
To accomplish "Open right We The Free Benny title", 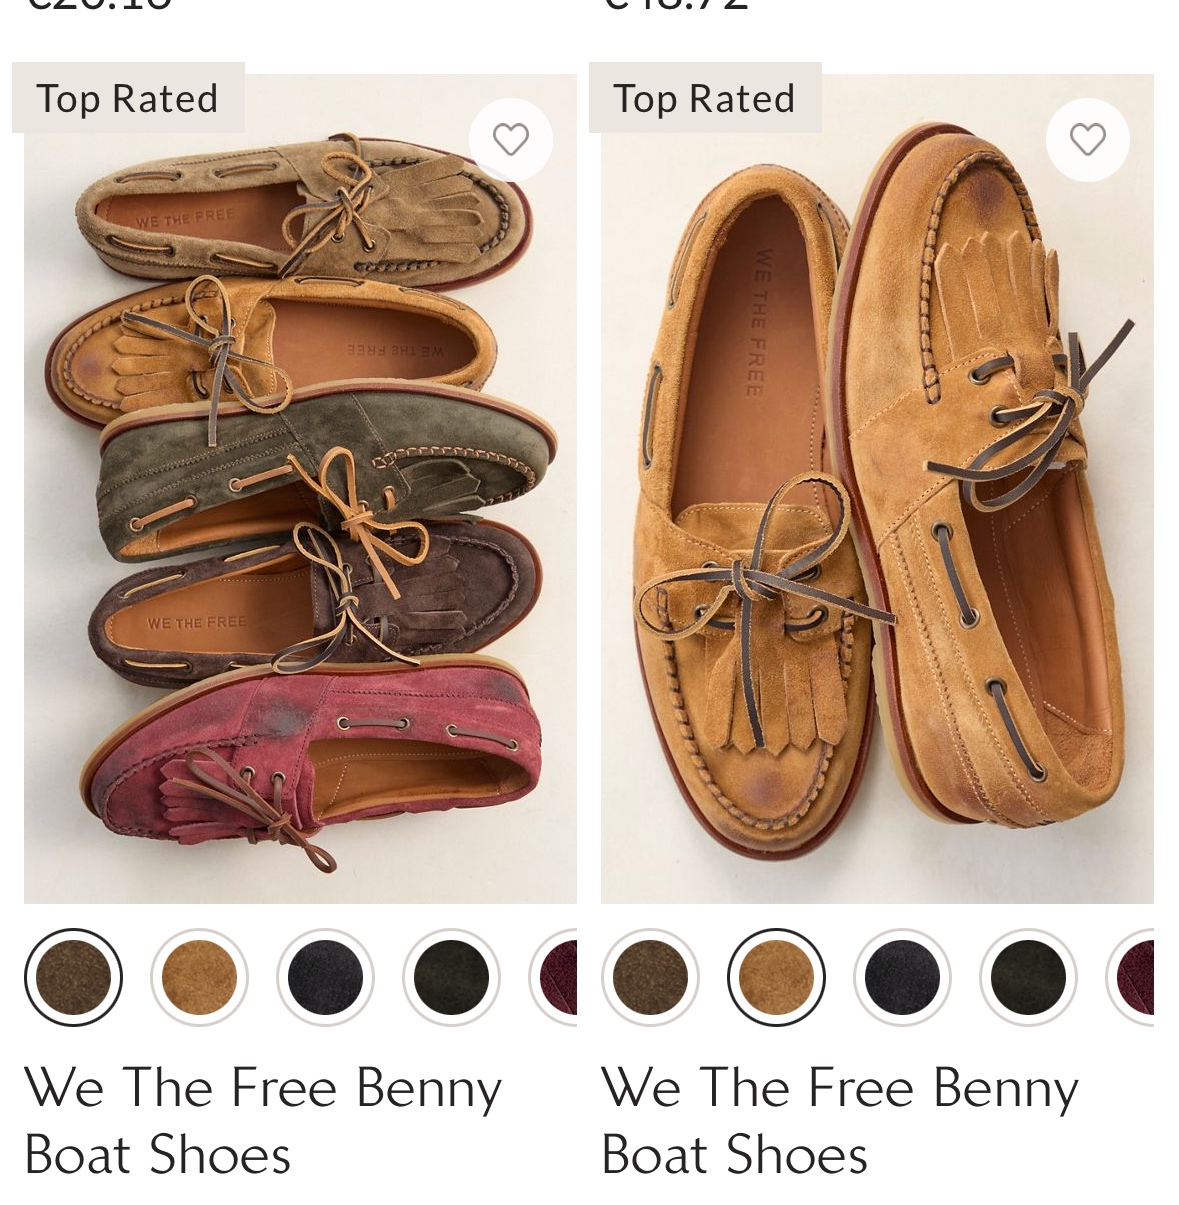I will [839, 1120].
